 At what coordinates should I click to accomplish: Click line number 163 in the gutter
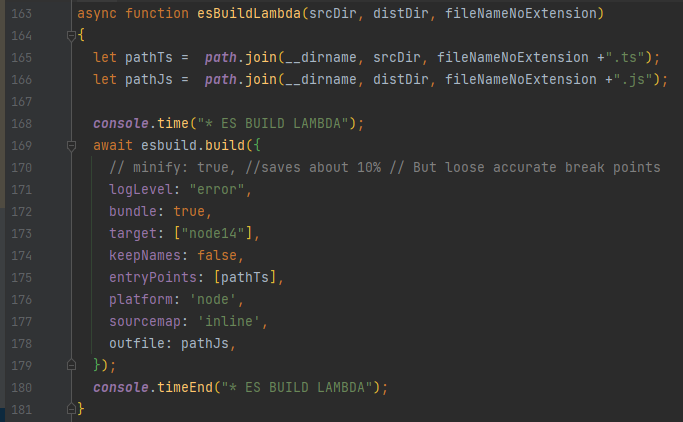[21, 14]
